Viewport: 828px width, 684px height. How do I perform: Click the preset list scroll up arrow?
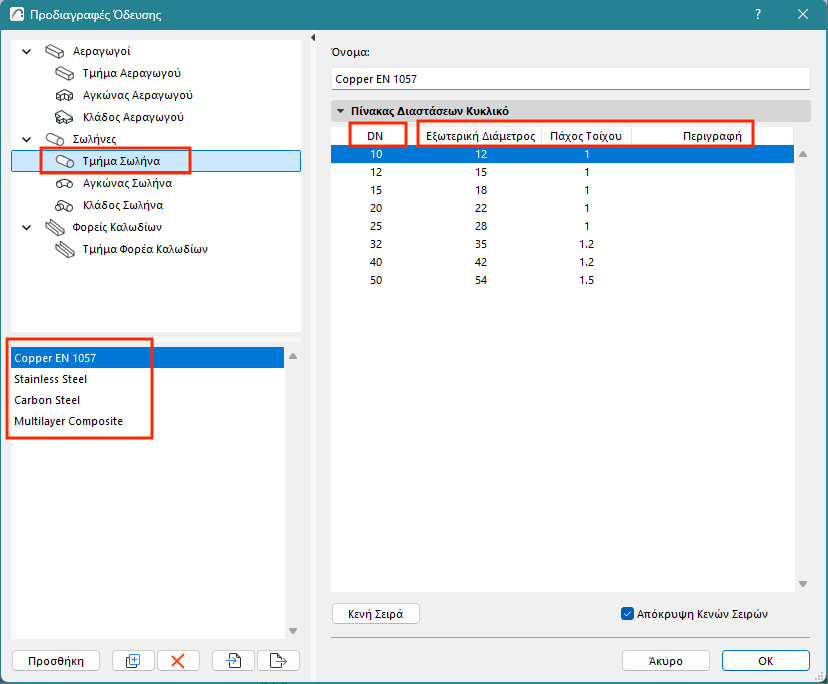(x=293, y=357)
